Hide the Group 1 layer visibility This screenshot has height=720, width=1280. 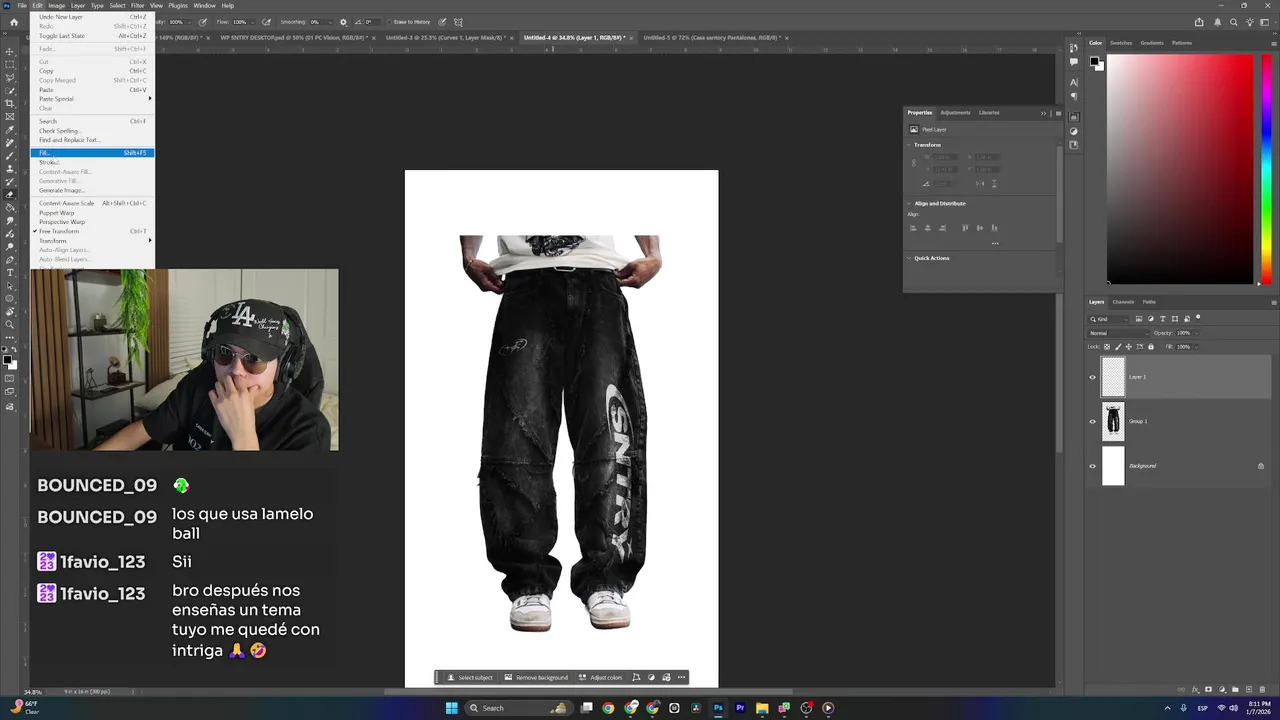point(1092,421)
